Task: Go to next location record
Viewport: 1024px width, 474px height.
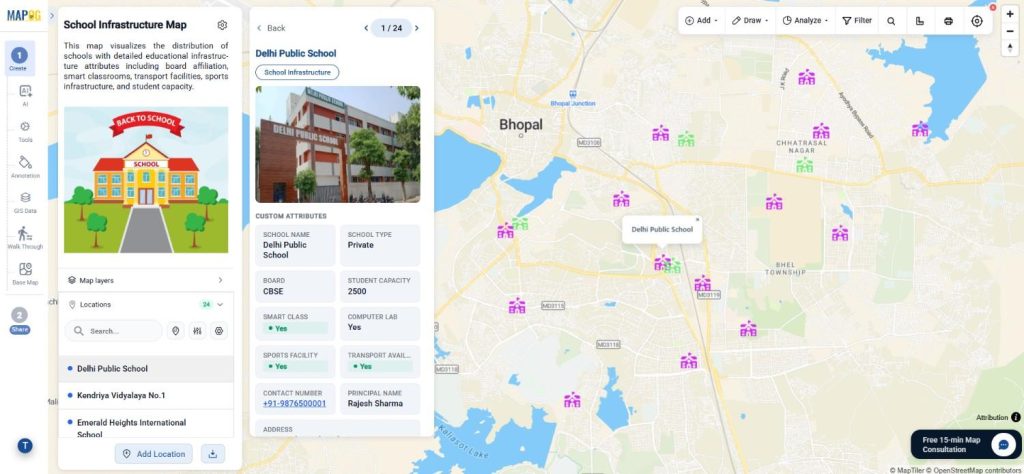Action: pos(417,28)
